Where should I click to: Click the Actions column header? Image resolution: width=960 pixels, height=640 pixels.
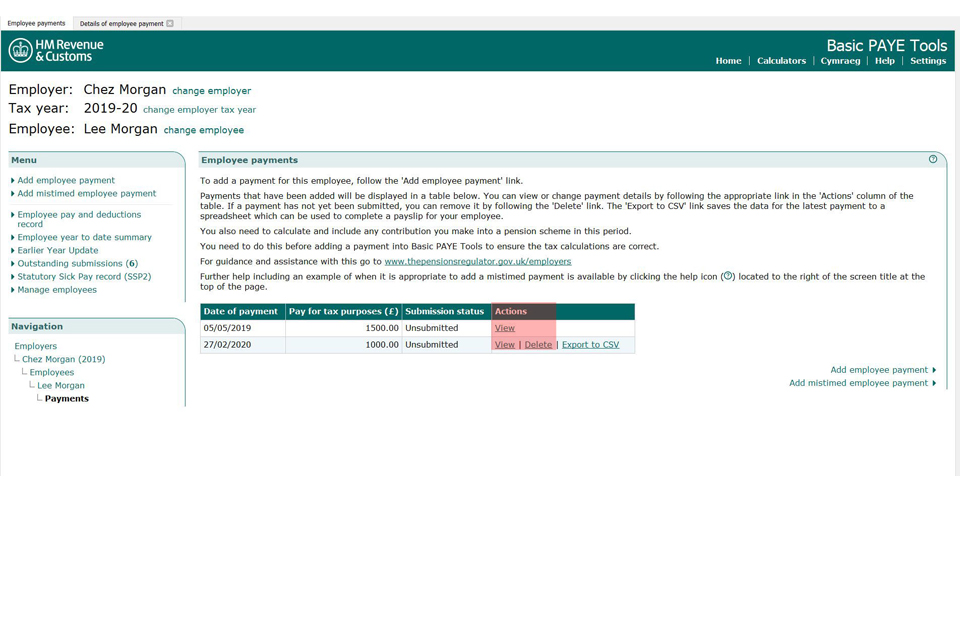[563, 311]
